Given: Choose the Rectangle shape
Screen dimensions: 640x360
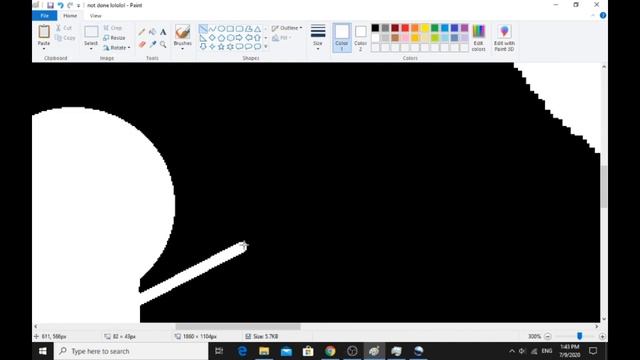Looking at the screenshot, I should click(x=230, y=29).
